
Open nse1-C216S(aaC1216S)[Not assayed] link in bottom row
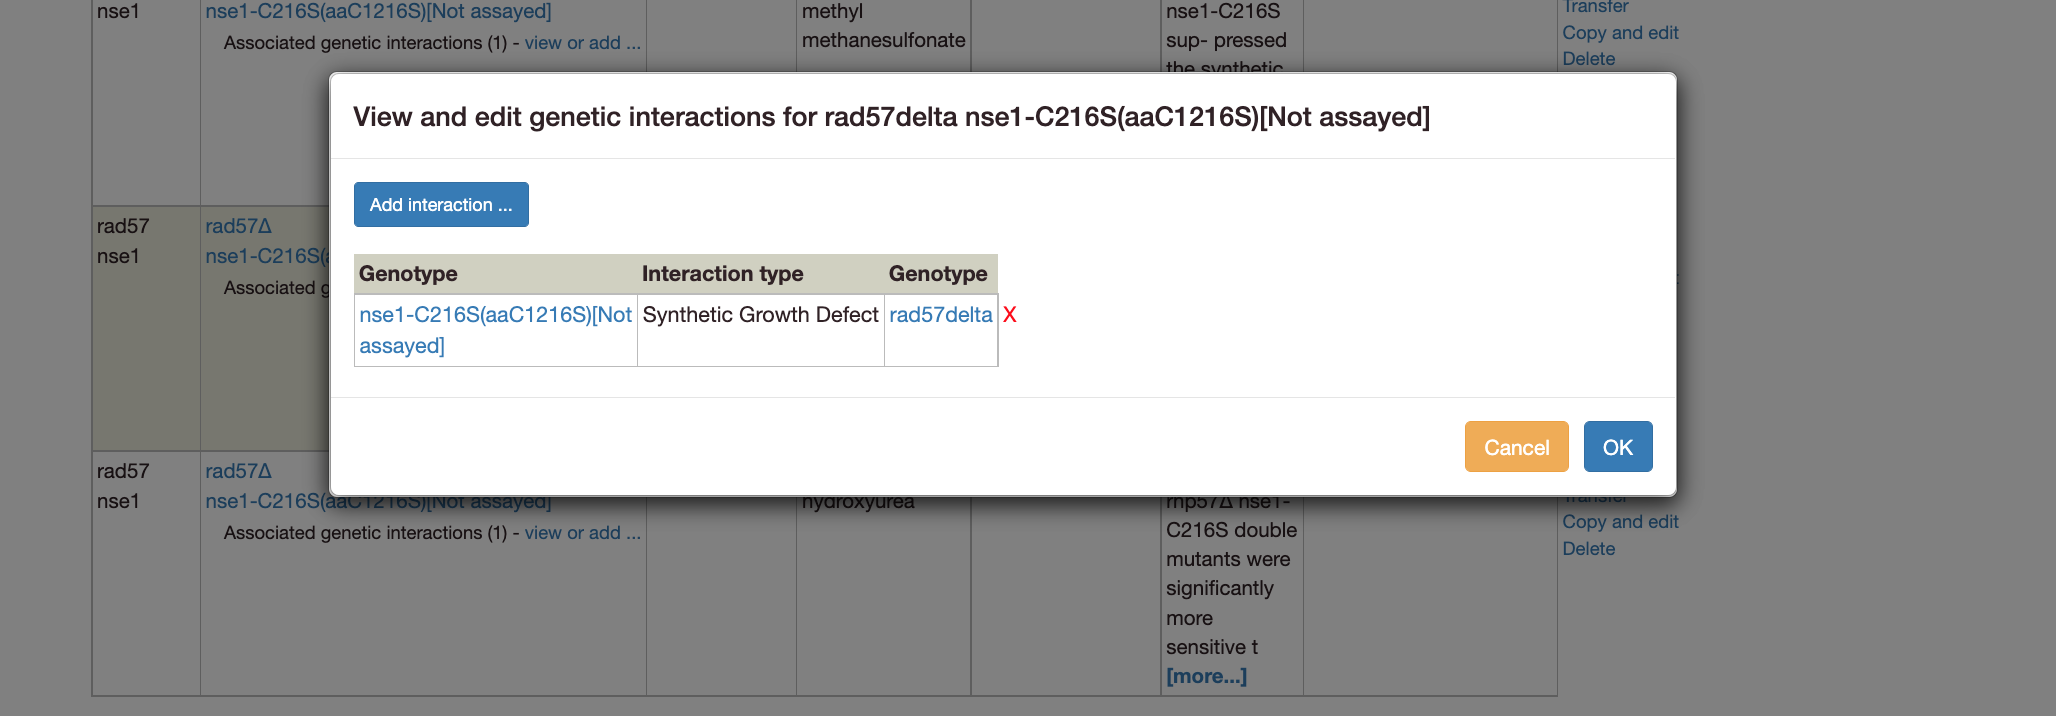(377, 500)
